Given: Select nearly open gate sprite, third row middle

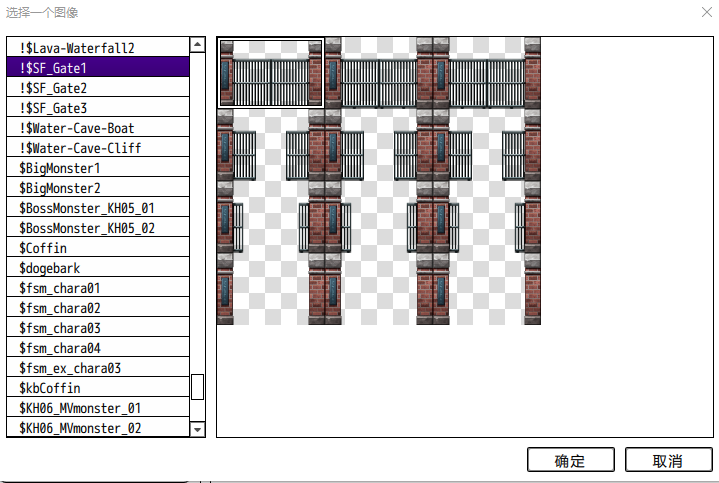Looking at the screenshot, I should 379,217.
